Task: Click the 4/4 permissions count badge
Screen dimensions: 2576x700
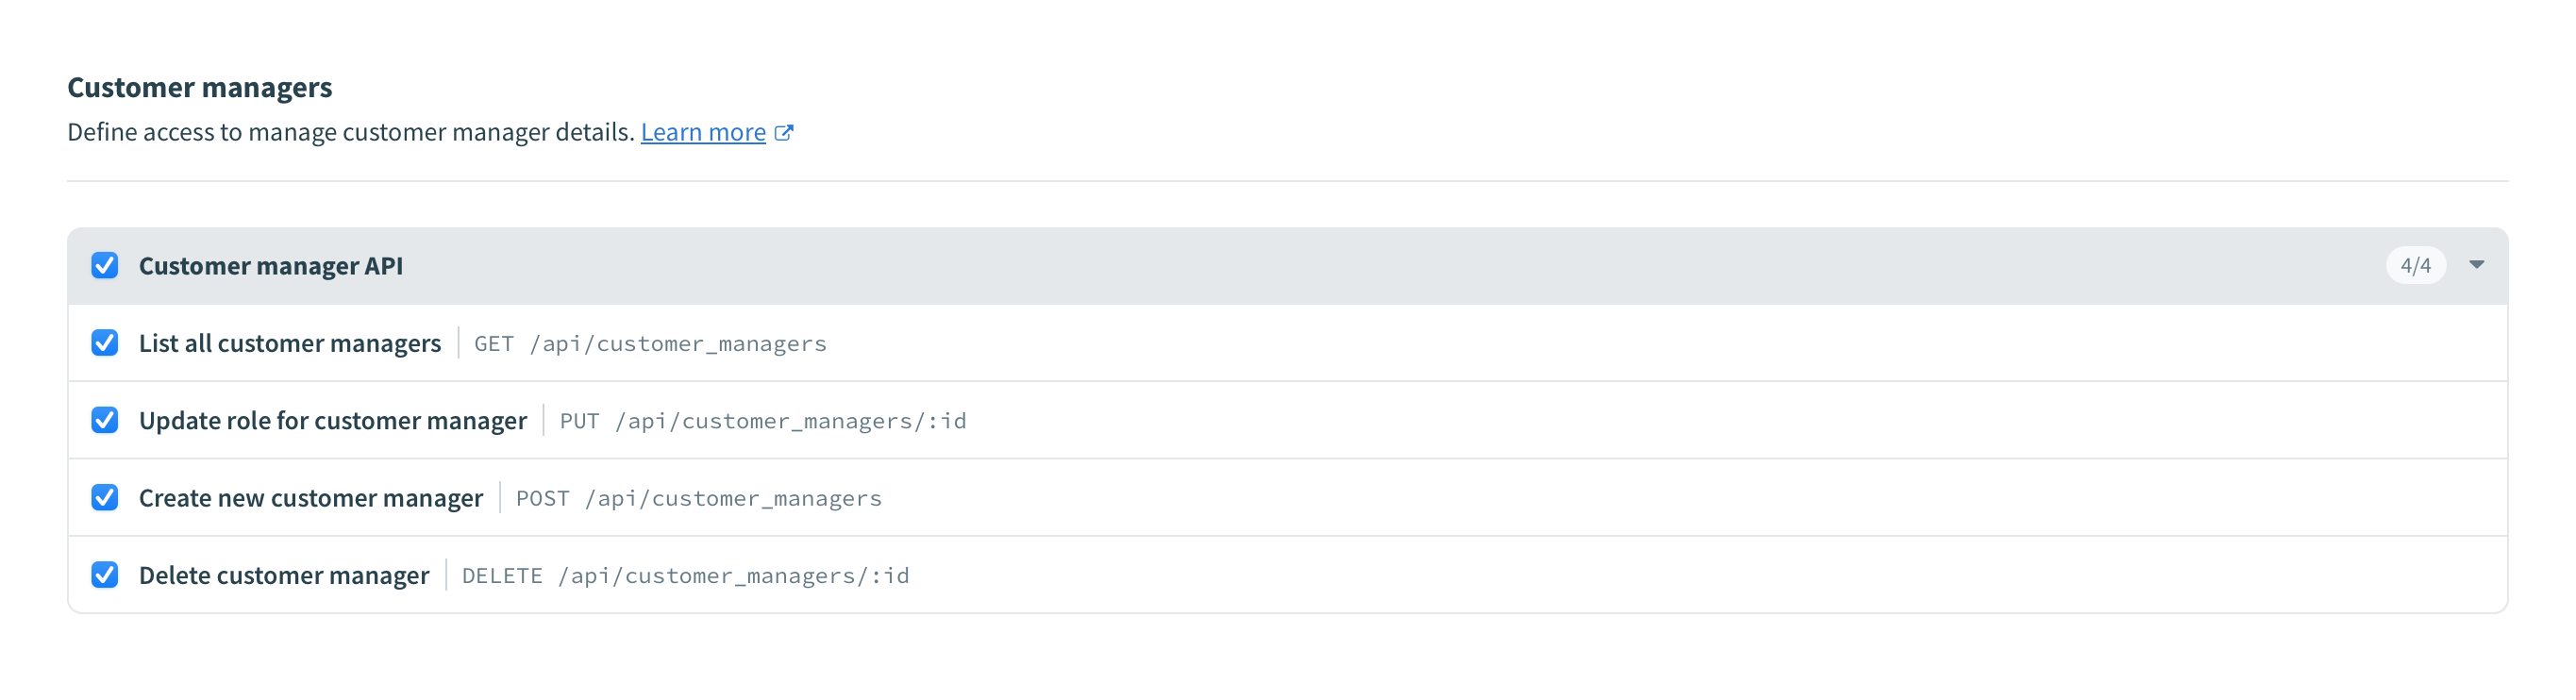Action: click(x=2415, y=266)
